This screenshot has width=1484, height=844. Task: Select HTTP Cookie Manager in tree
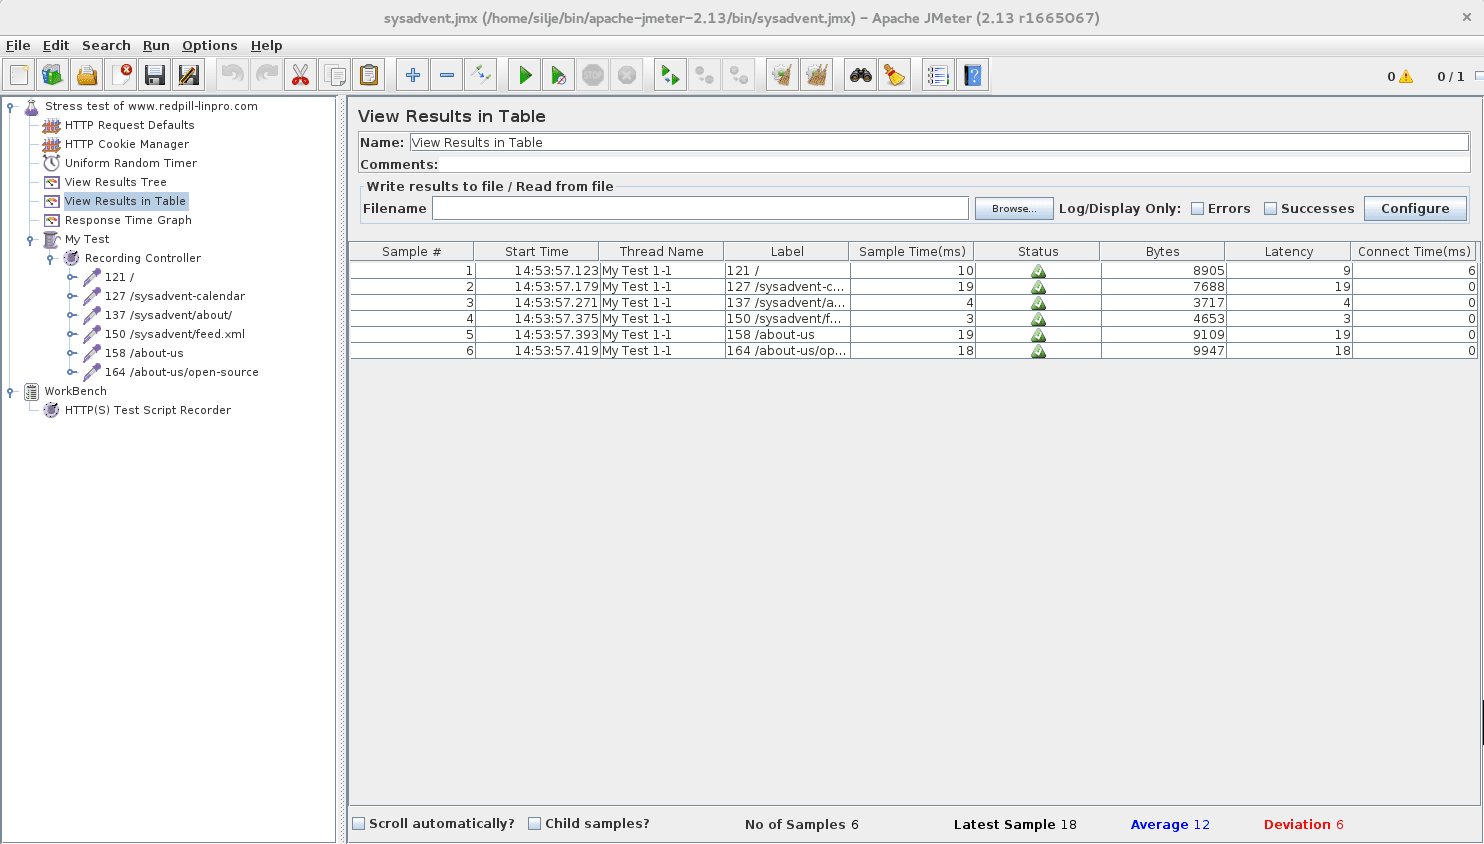coord(127,145)
